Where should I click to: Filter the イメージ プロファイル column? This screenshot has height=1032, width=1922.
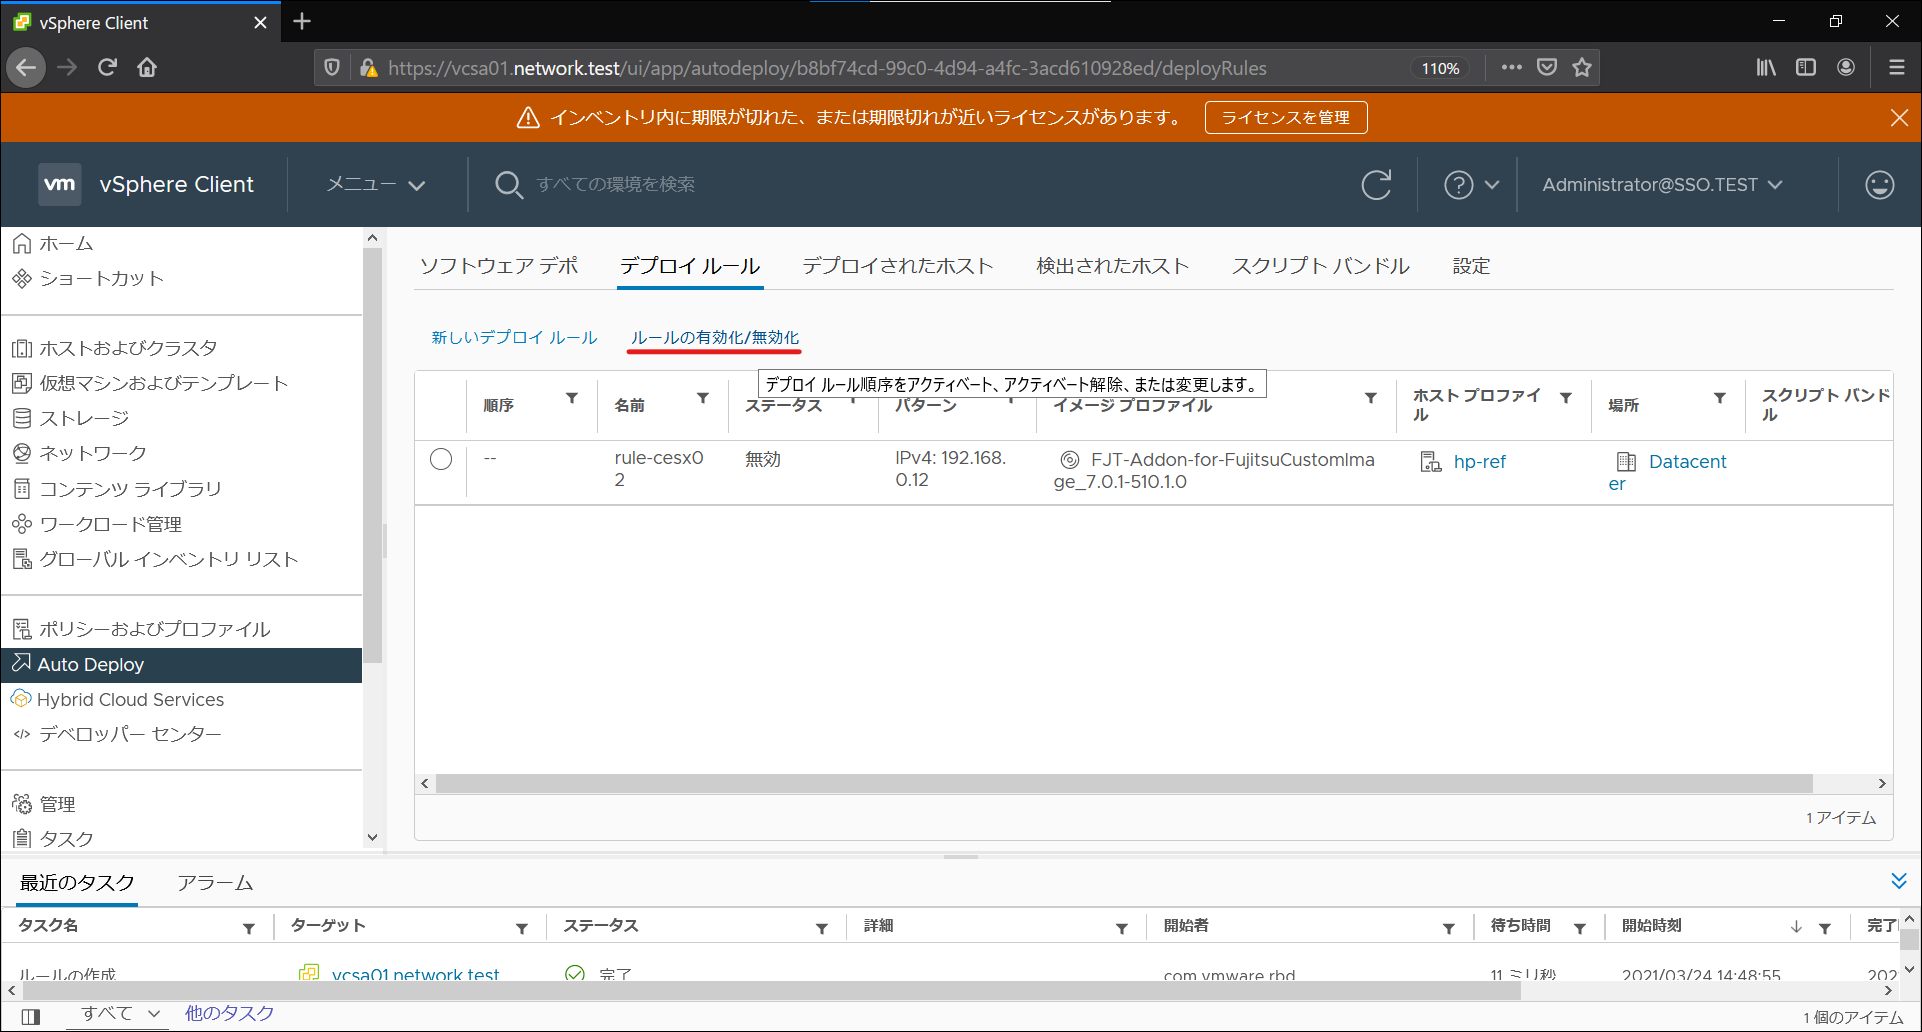(x=1370, y=398)
